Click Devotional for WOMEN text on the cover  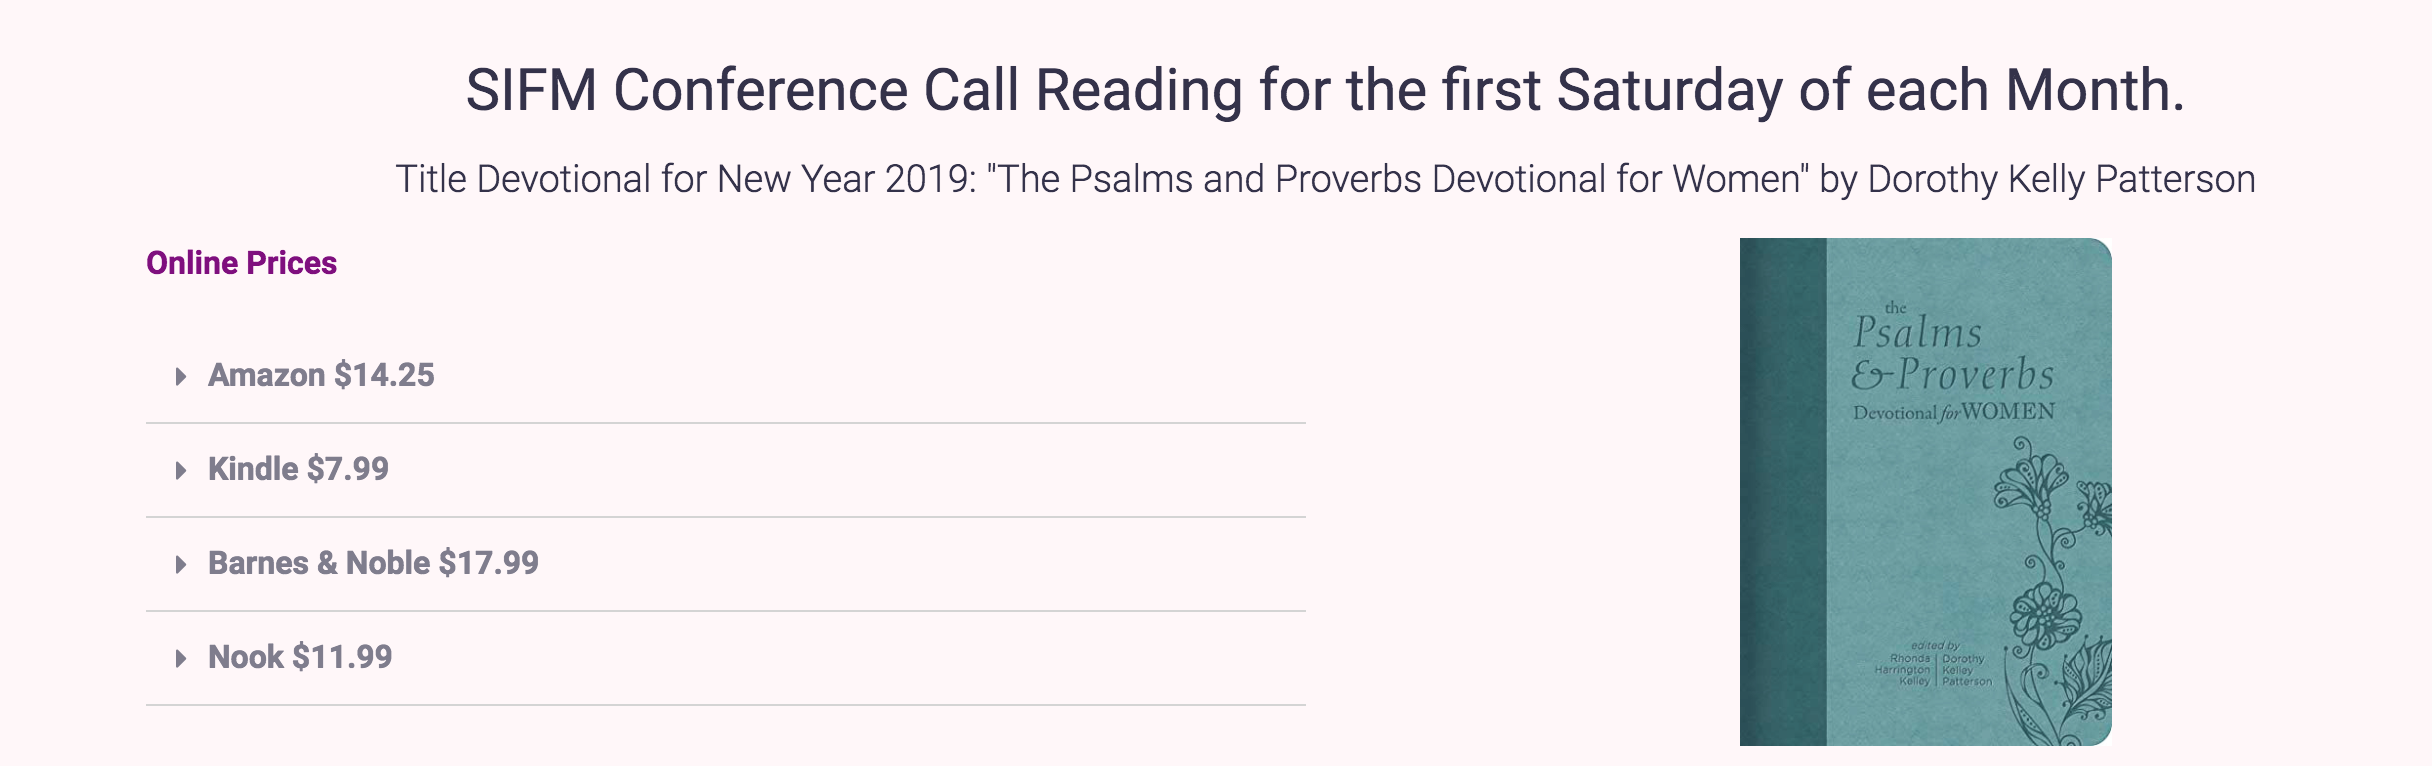click(x=1954, y=412)
